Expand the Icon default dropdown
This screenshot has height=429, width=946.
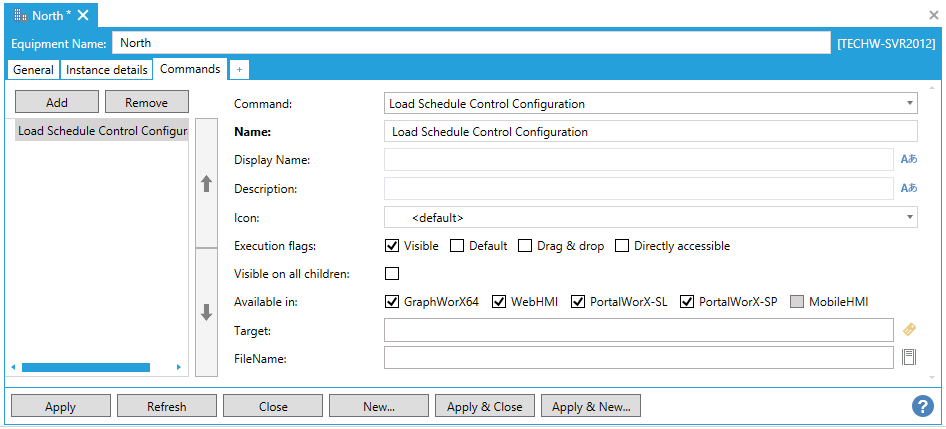pyautogui.click(x=909, y=216)
